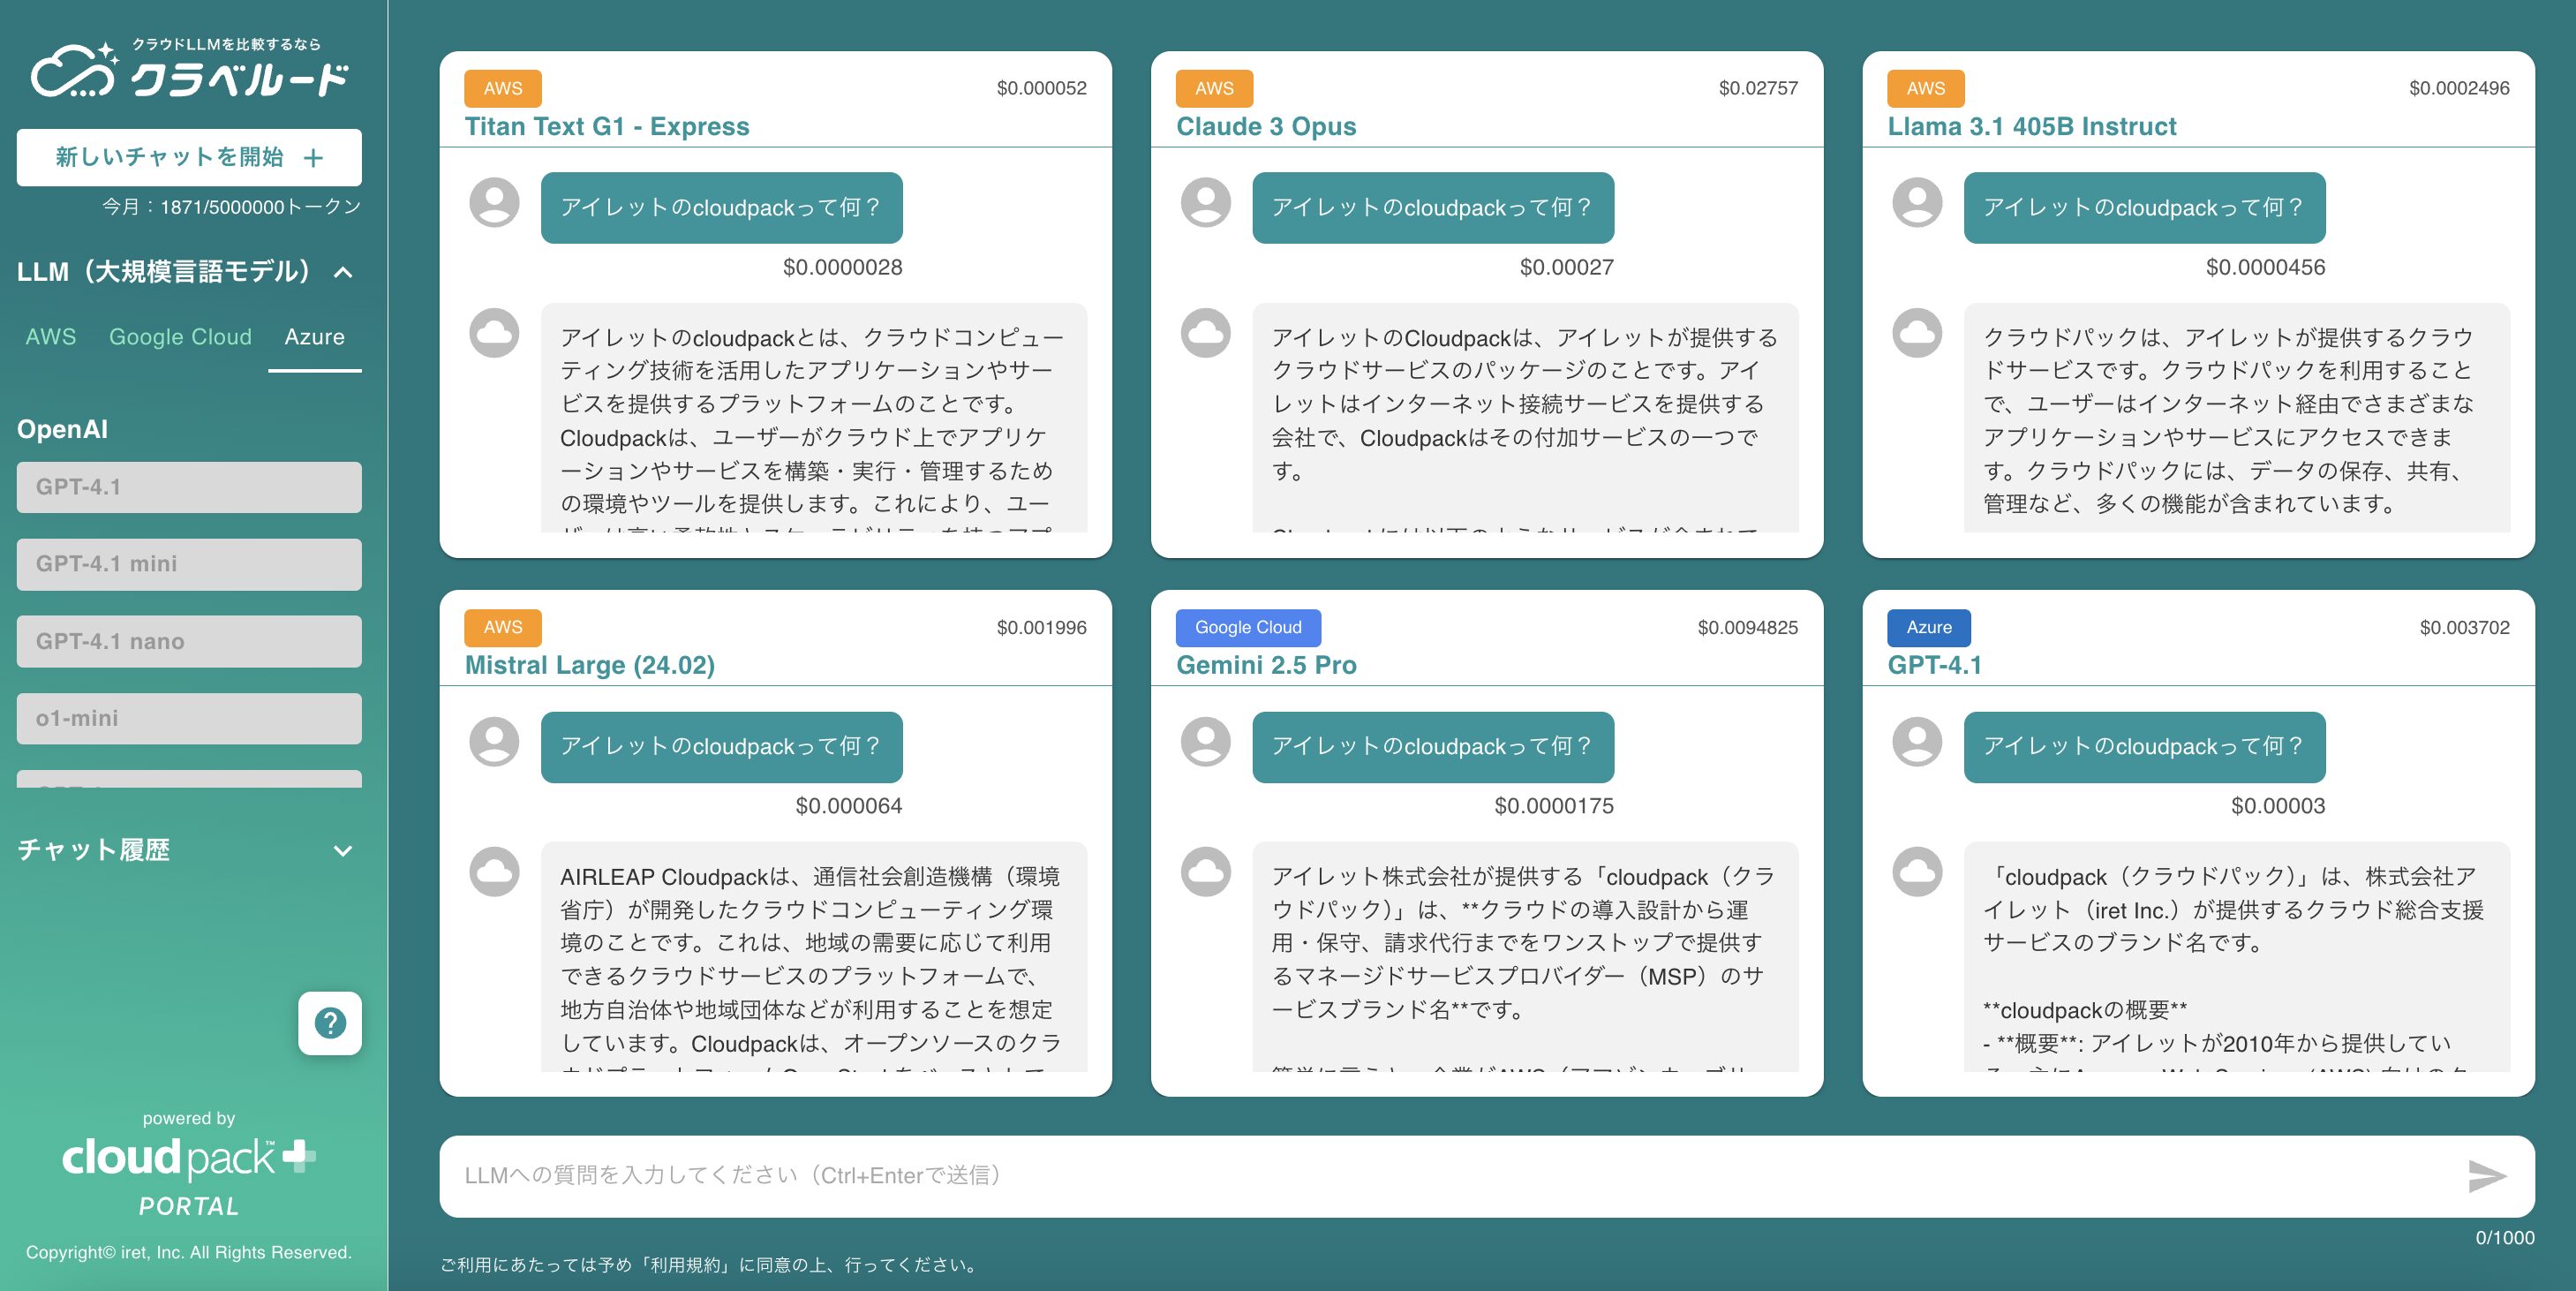Click AWS badge on Claude 3 Opus card

(1214, 88)
